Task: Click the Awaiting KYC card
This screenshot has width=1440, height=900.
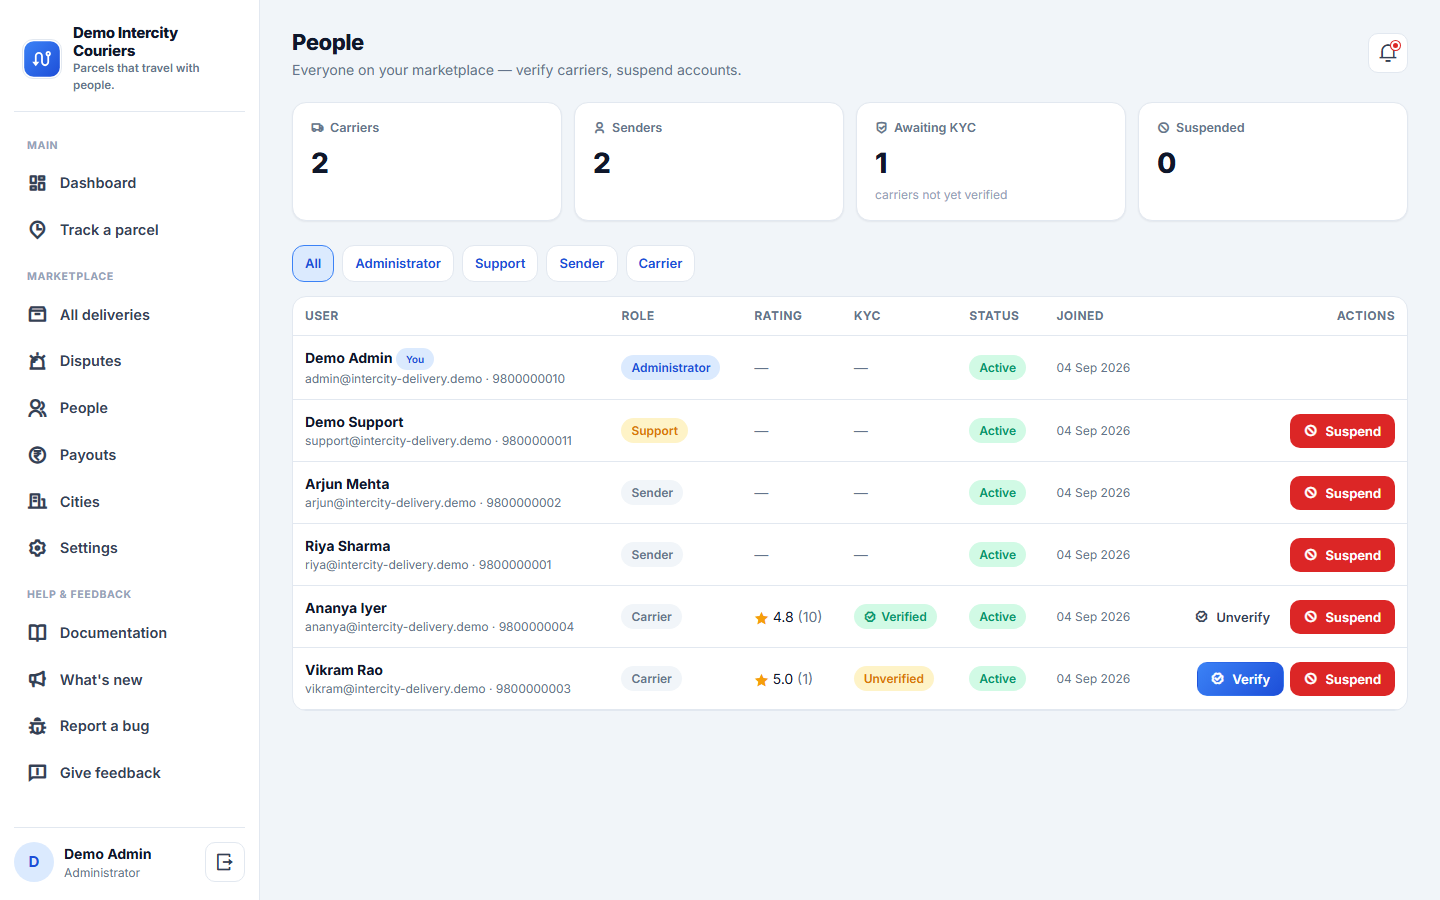Action: (x=991, y=162)
